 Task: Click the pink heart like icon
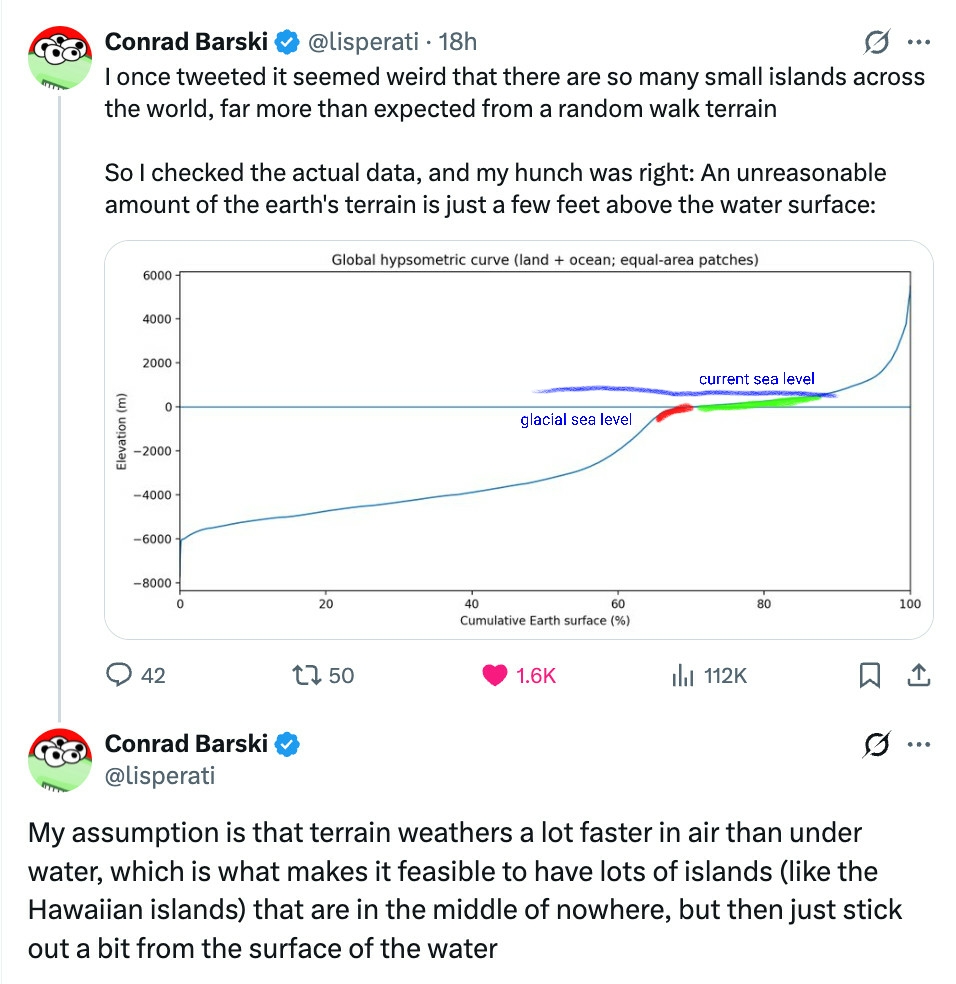(x=495, y=676)
